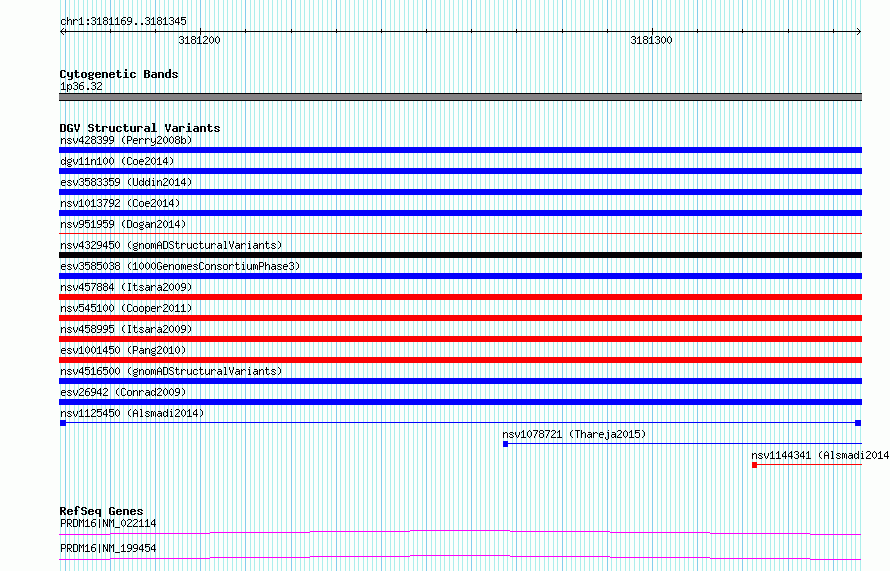The width and height of the screenshot is (890, 571).
Task: Click the magenta line for PRDM16|NM_022114
Action: [460, 532]
